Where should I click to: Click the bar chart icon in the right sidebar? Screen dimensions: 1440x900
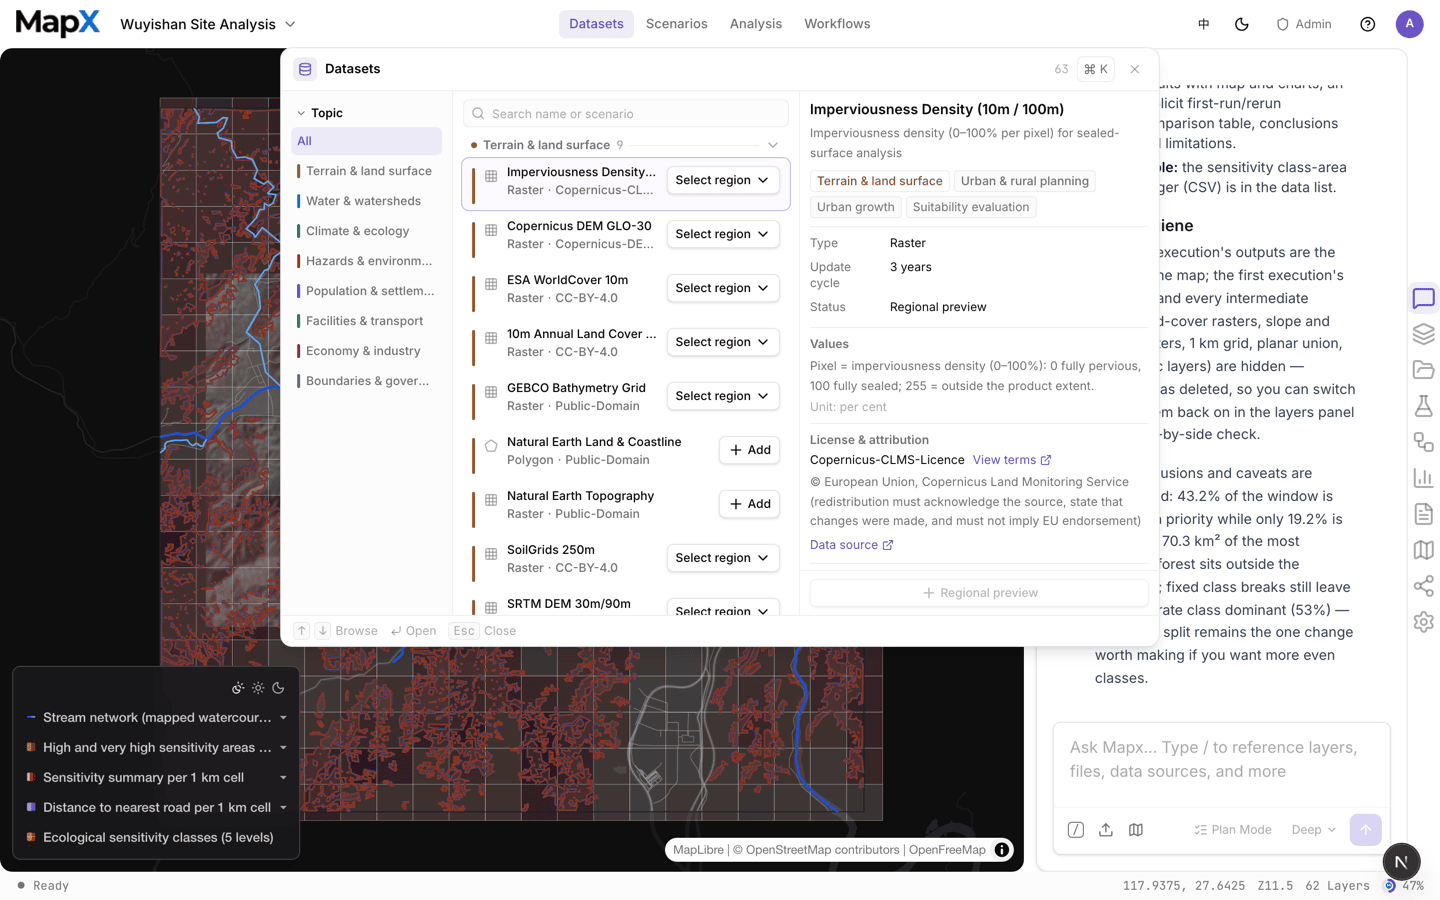pyautogui.click(x=1423, y=478)
